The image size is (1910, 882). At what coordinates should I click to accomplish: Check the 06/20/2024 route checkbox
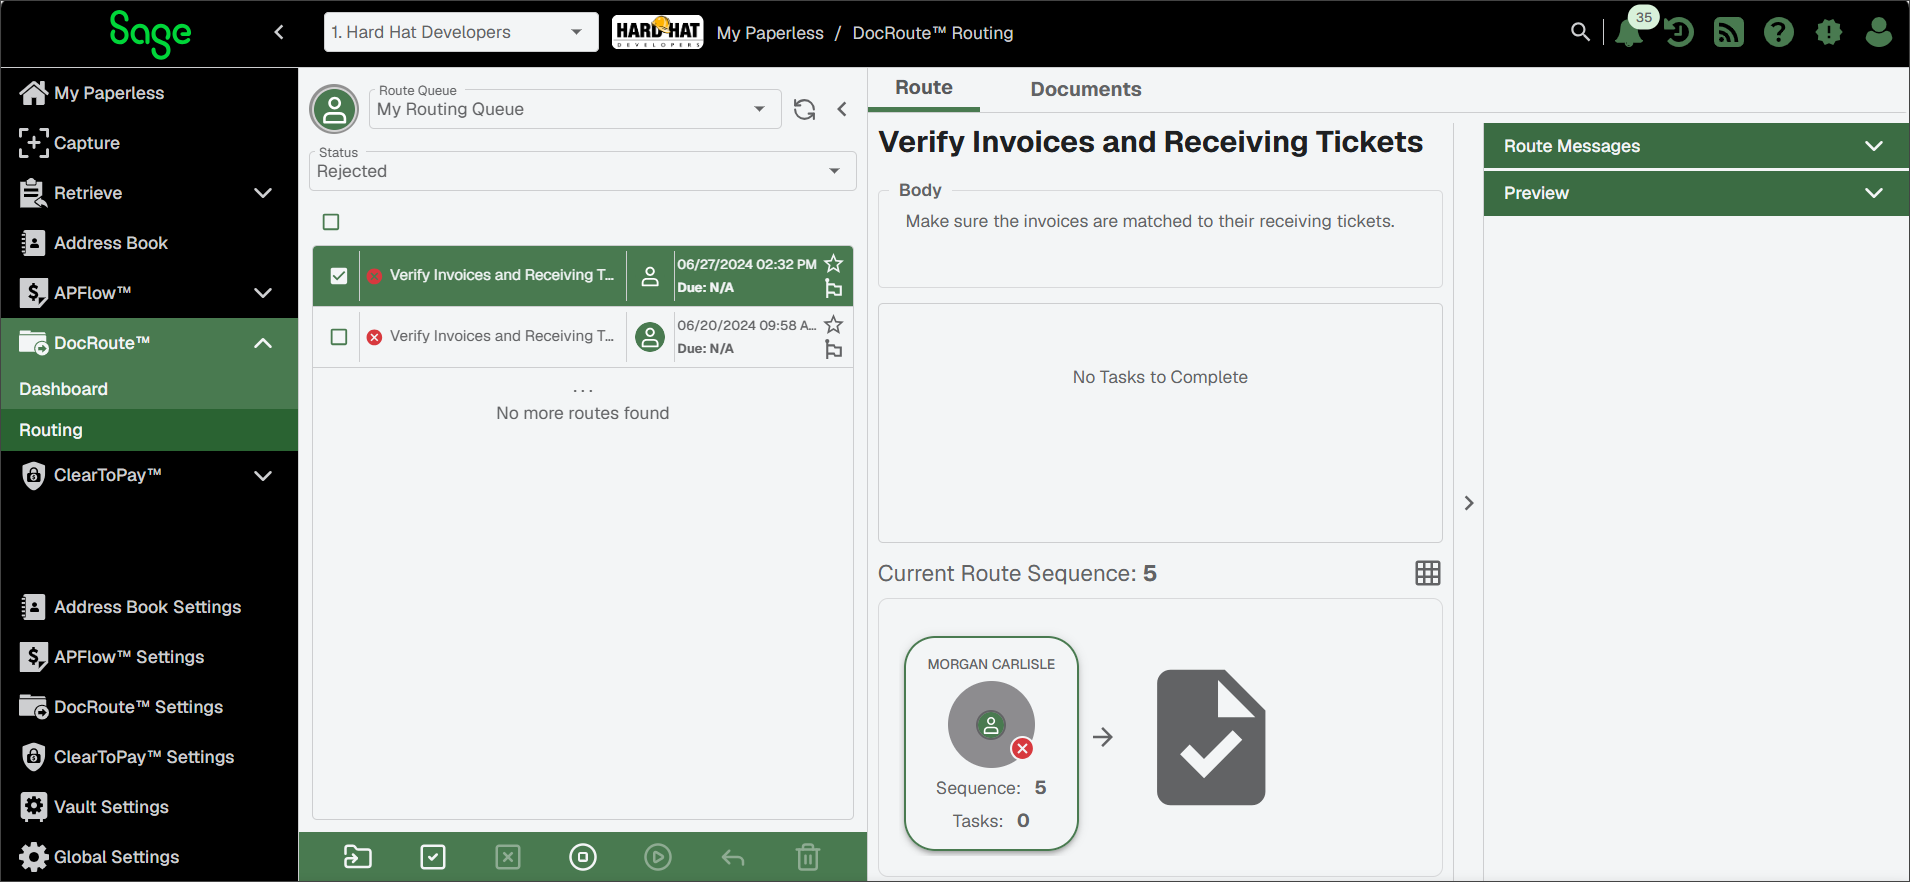tap(339, 337)
